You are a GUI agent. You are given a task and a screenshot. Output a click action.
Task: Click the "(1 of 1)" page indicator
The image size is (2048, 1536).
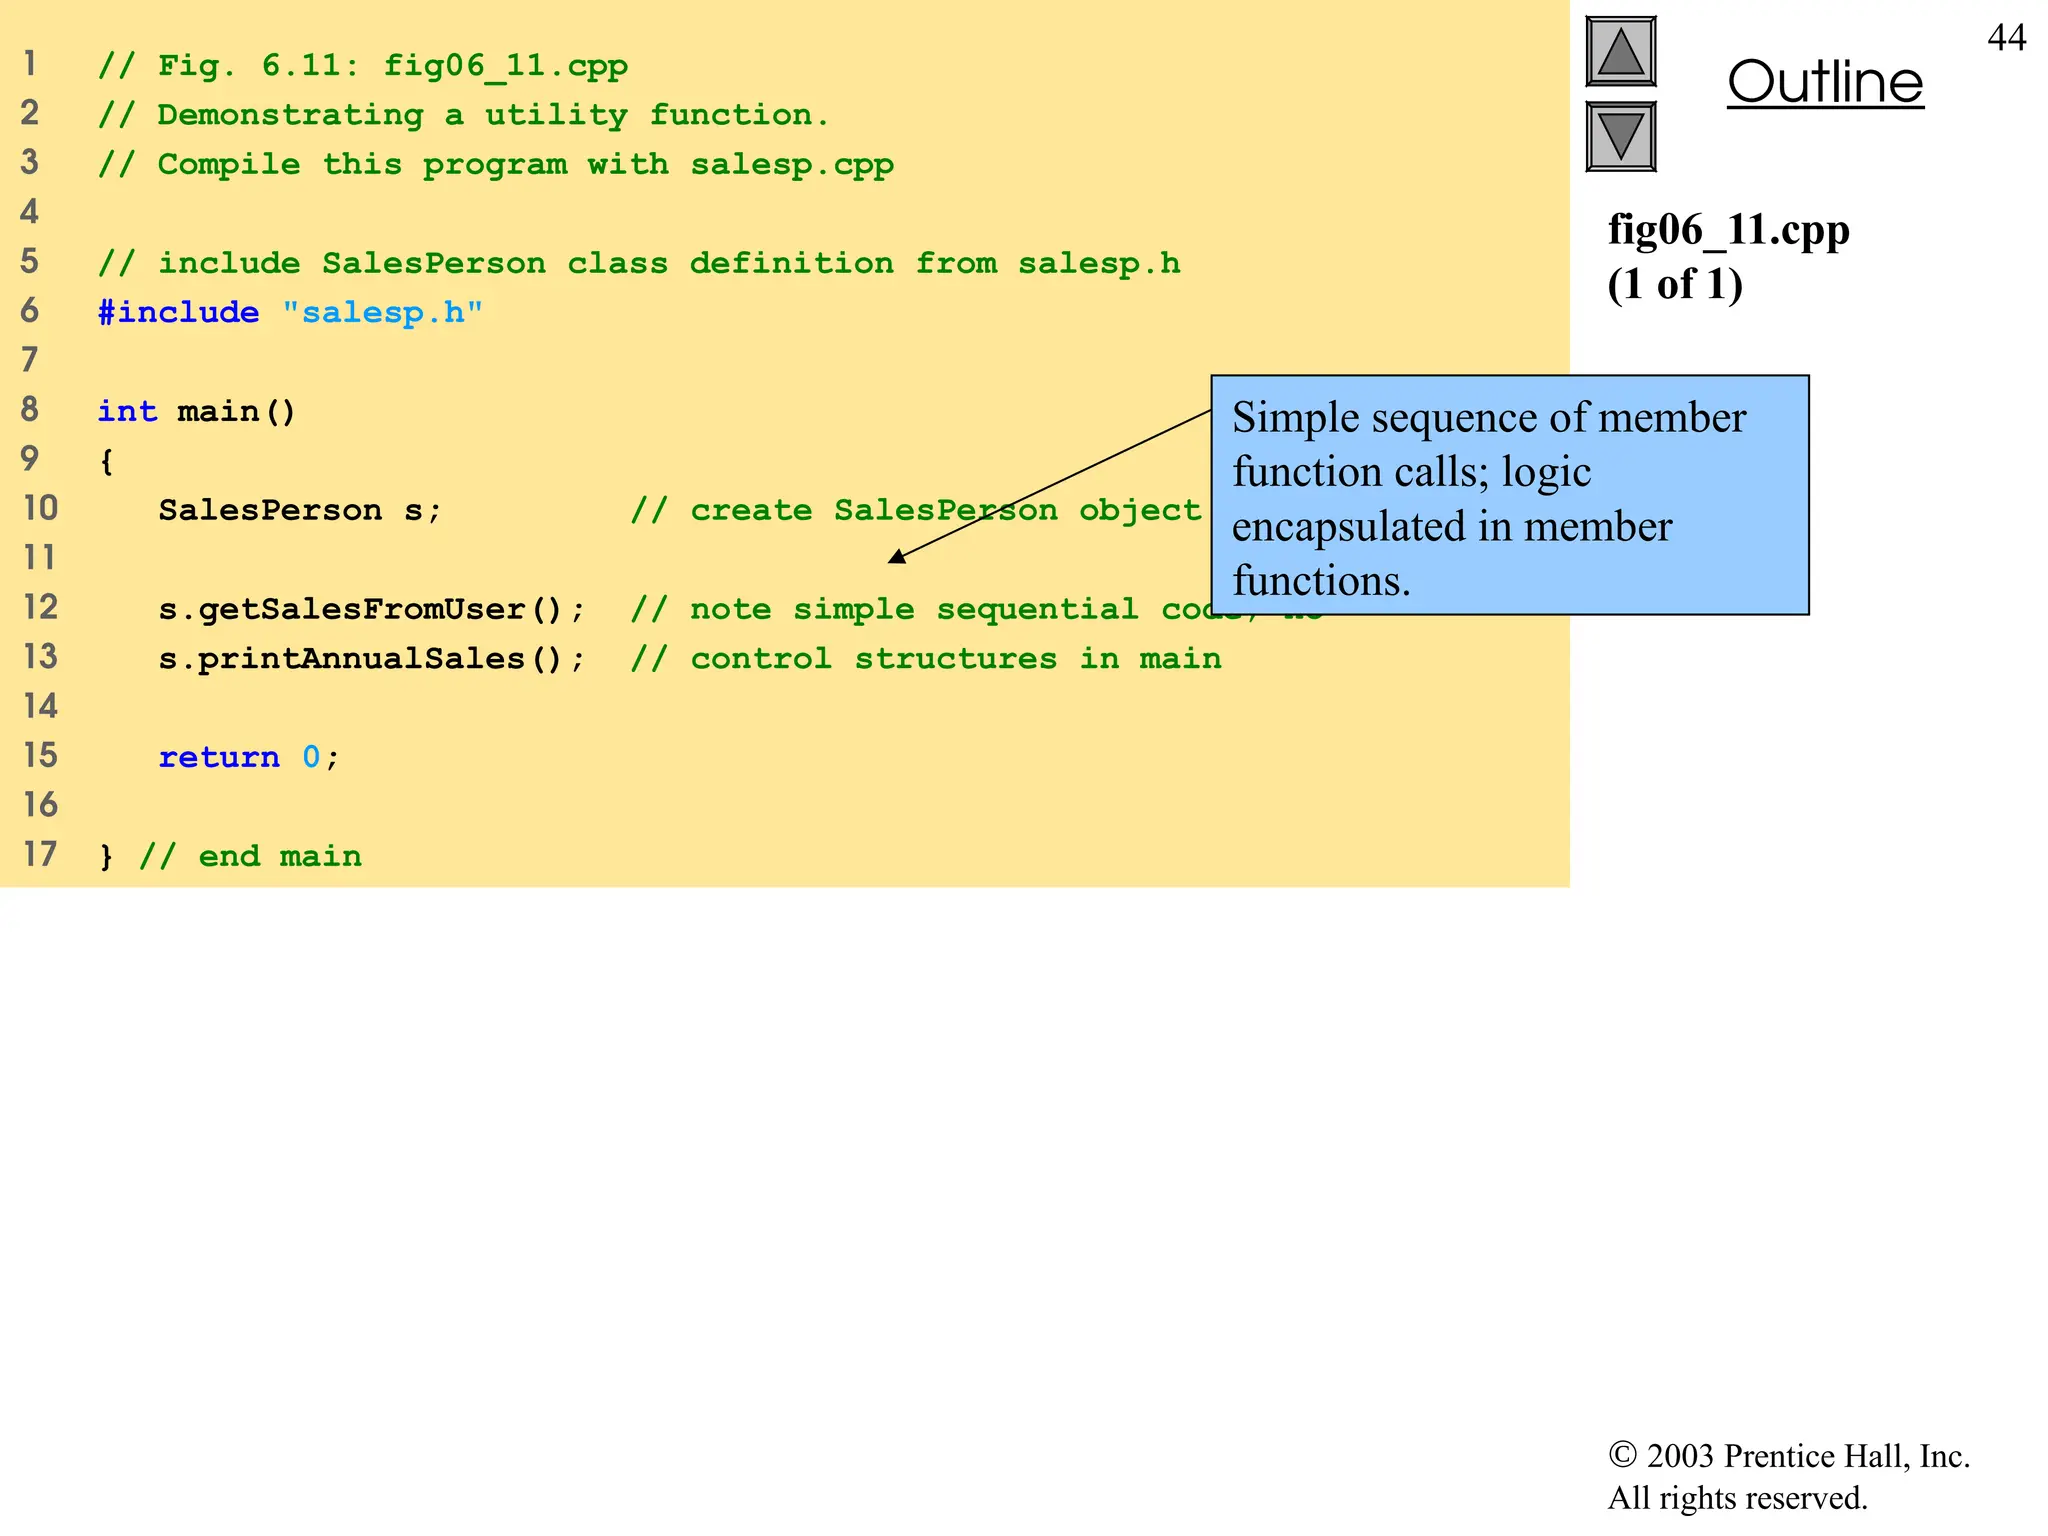pos(1675,285)
